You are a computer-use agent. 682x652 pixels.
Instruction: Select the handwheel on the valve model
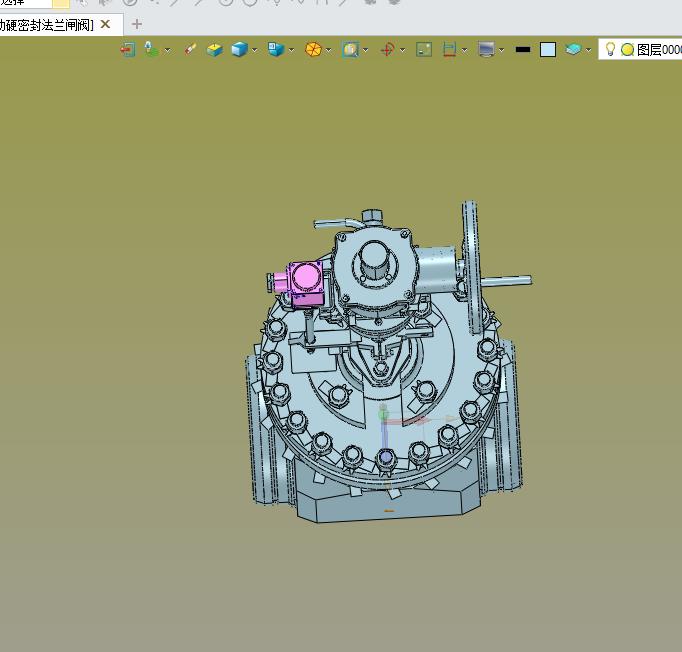472,267
